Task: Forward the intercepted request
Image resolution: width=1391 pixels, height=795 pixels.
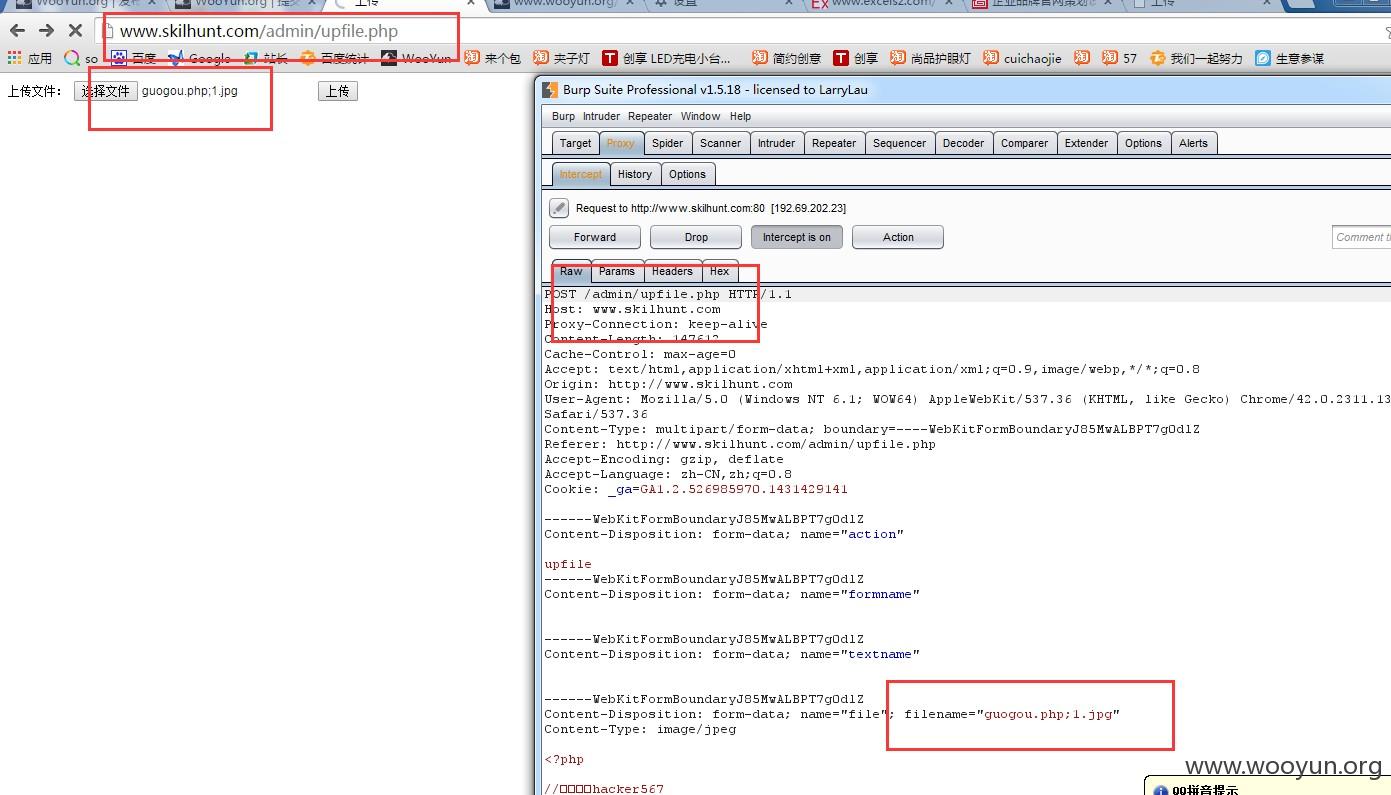Action: point(595,237)
